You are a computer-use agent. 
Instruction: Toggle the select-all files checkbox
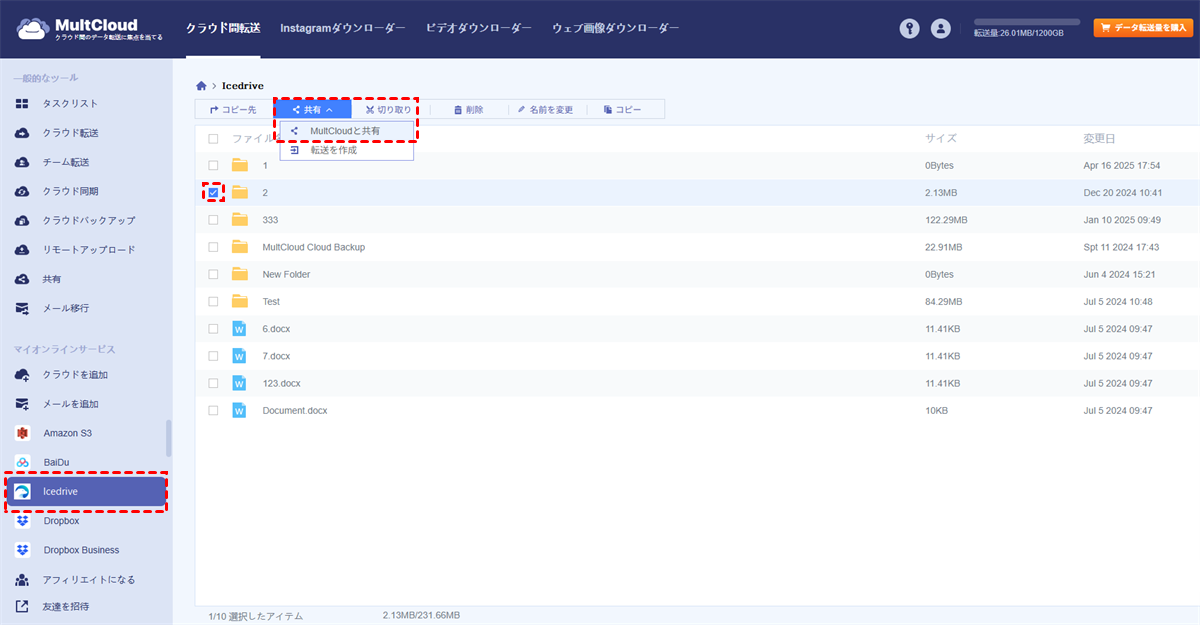[x=213, y=139]
